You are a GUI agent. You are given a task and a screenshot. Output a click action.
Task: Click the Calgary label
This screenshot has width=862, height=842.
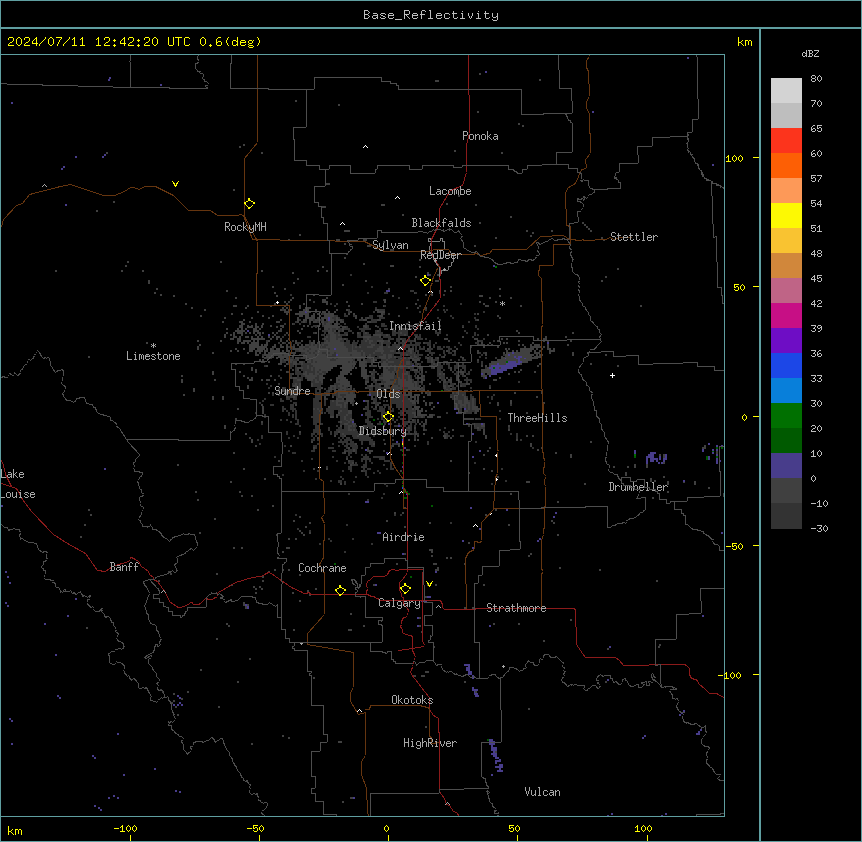pyautogui.click(x=399, y=603)
